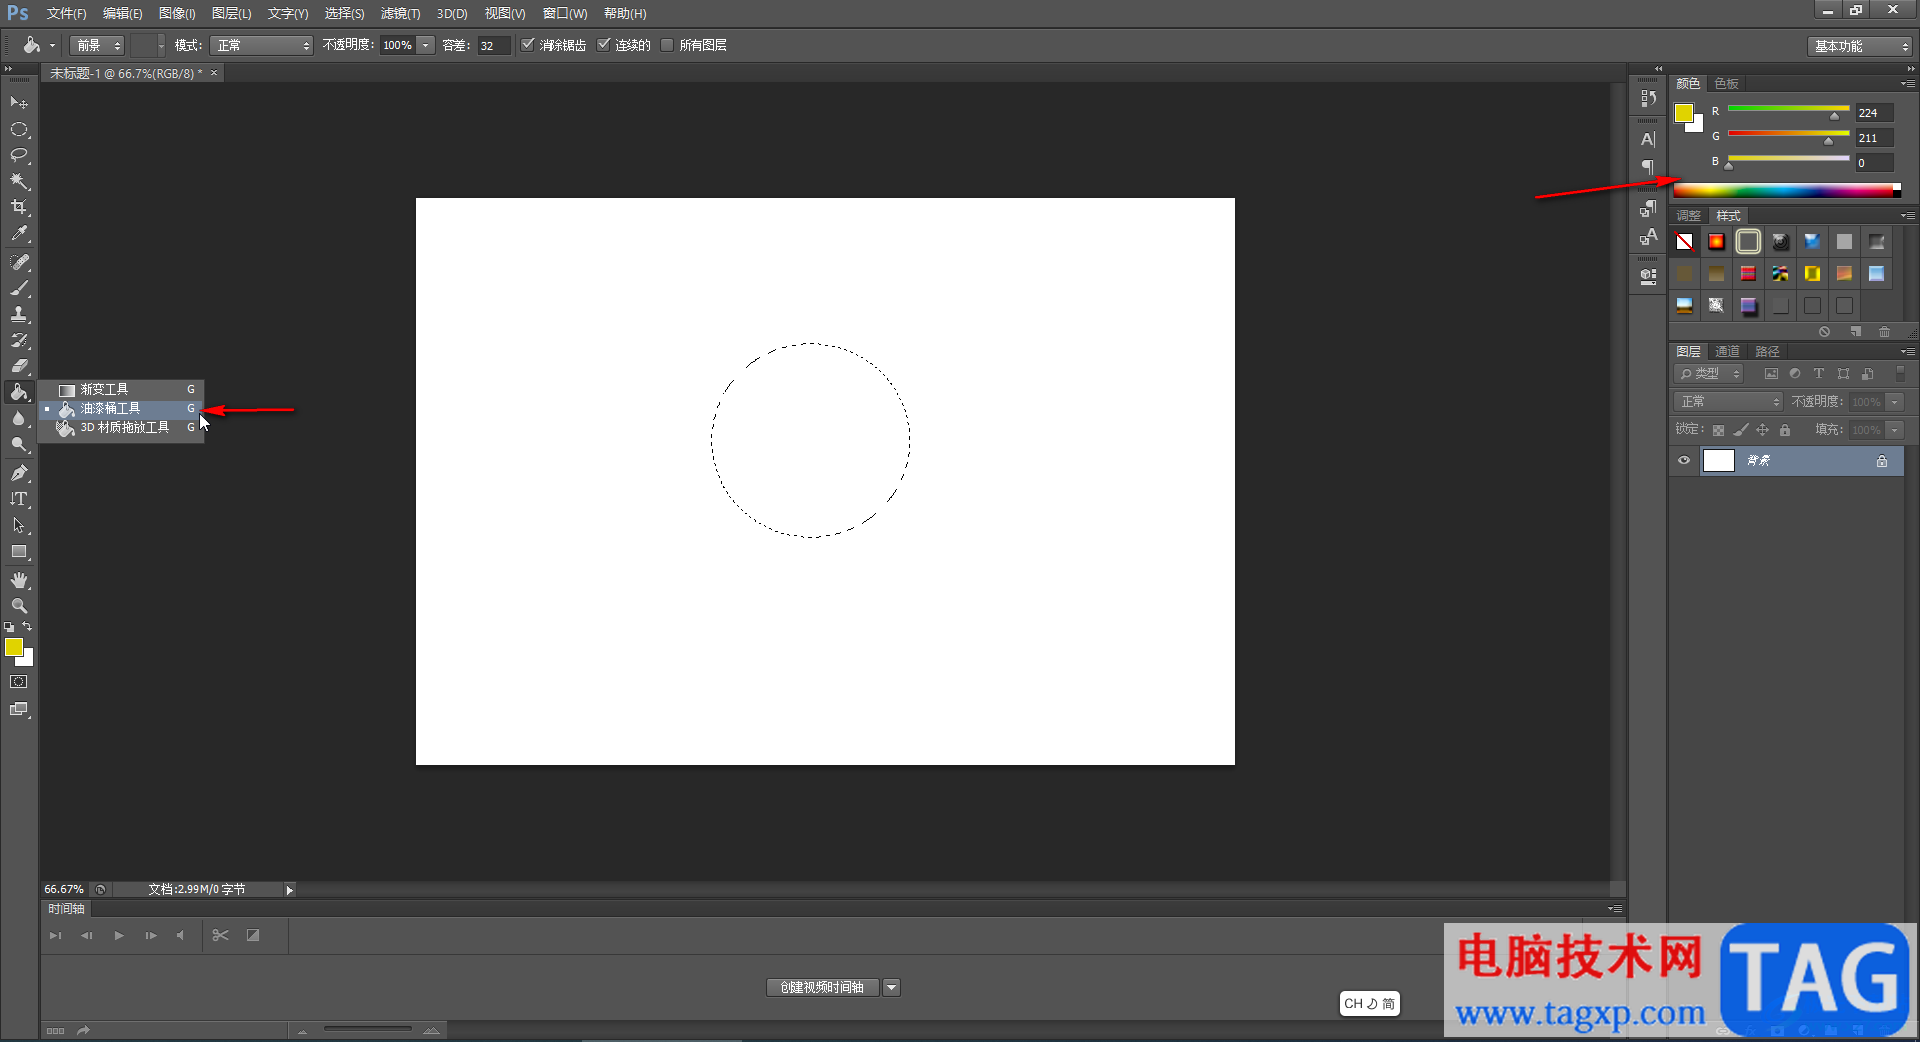Open the File menu

pos(66,14)
